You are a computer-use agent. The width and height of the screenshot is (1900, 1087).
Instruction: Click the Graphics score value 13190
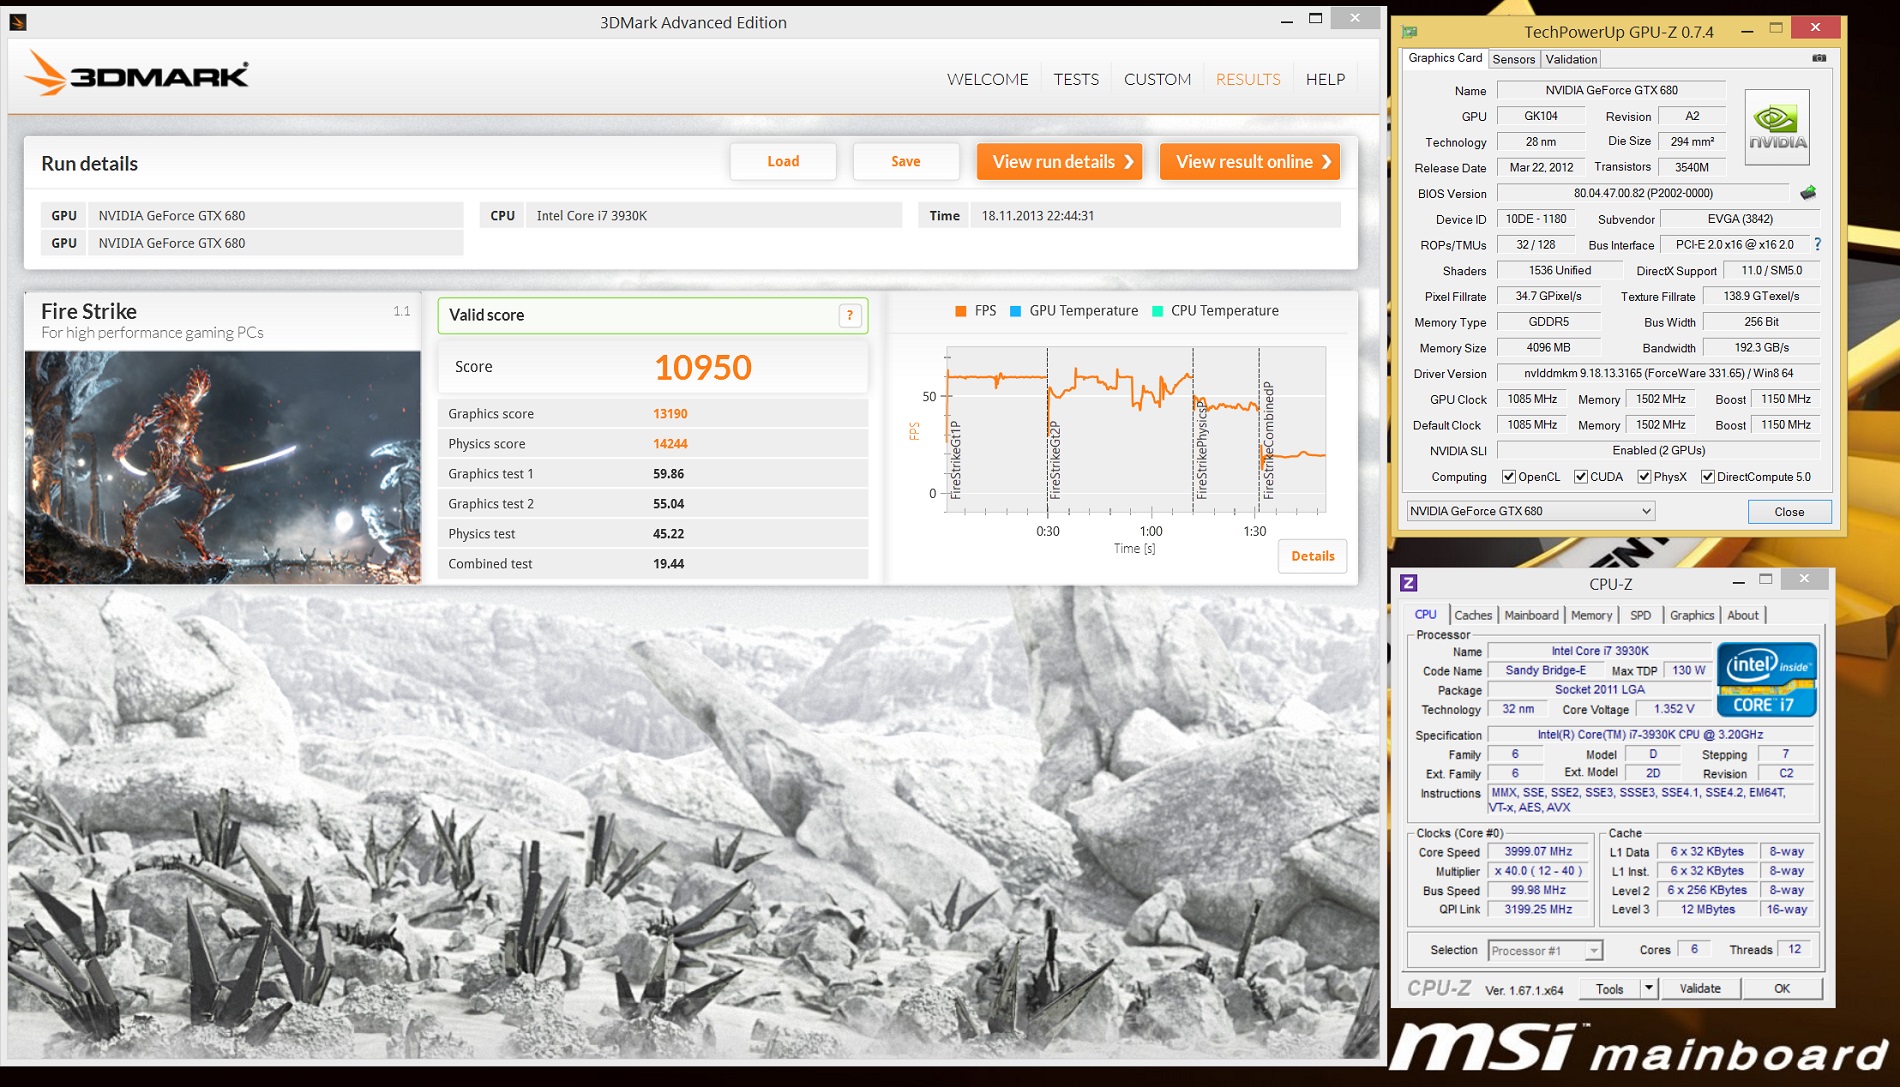(670, 414)
